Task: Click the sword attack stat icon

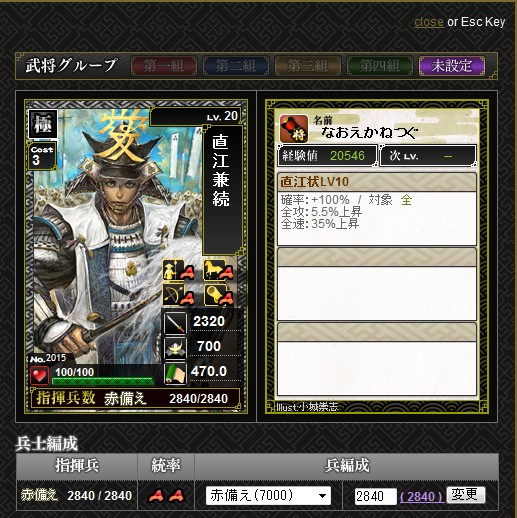Action: pyautogui.click(x=175, y=323)
